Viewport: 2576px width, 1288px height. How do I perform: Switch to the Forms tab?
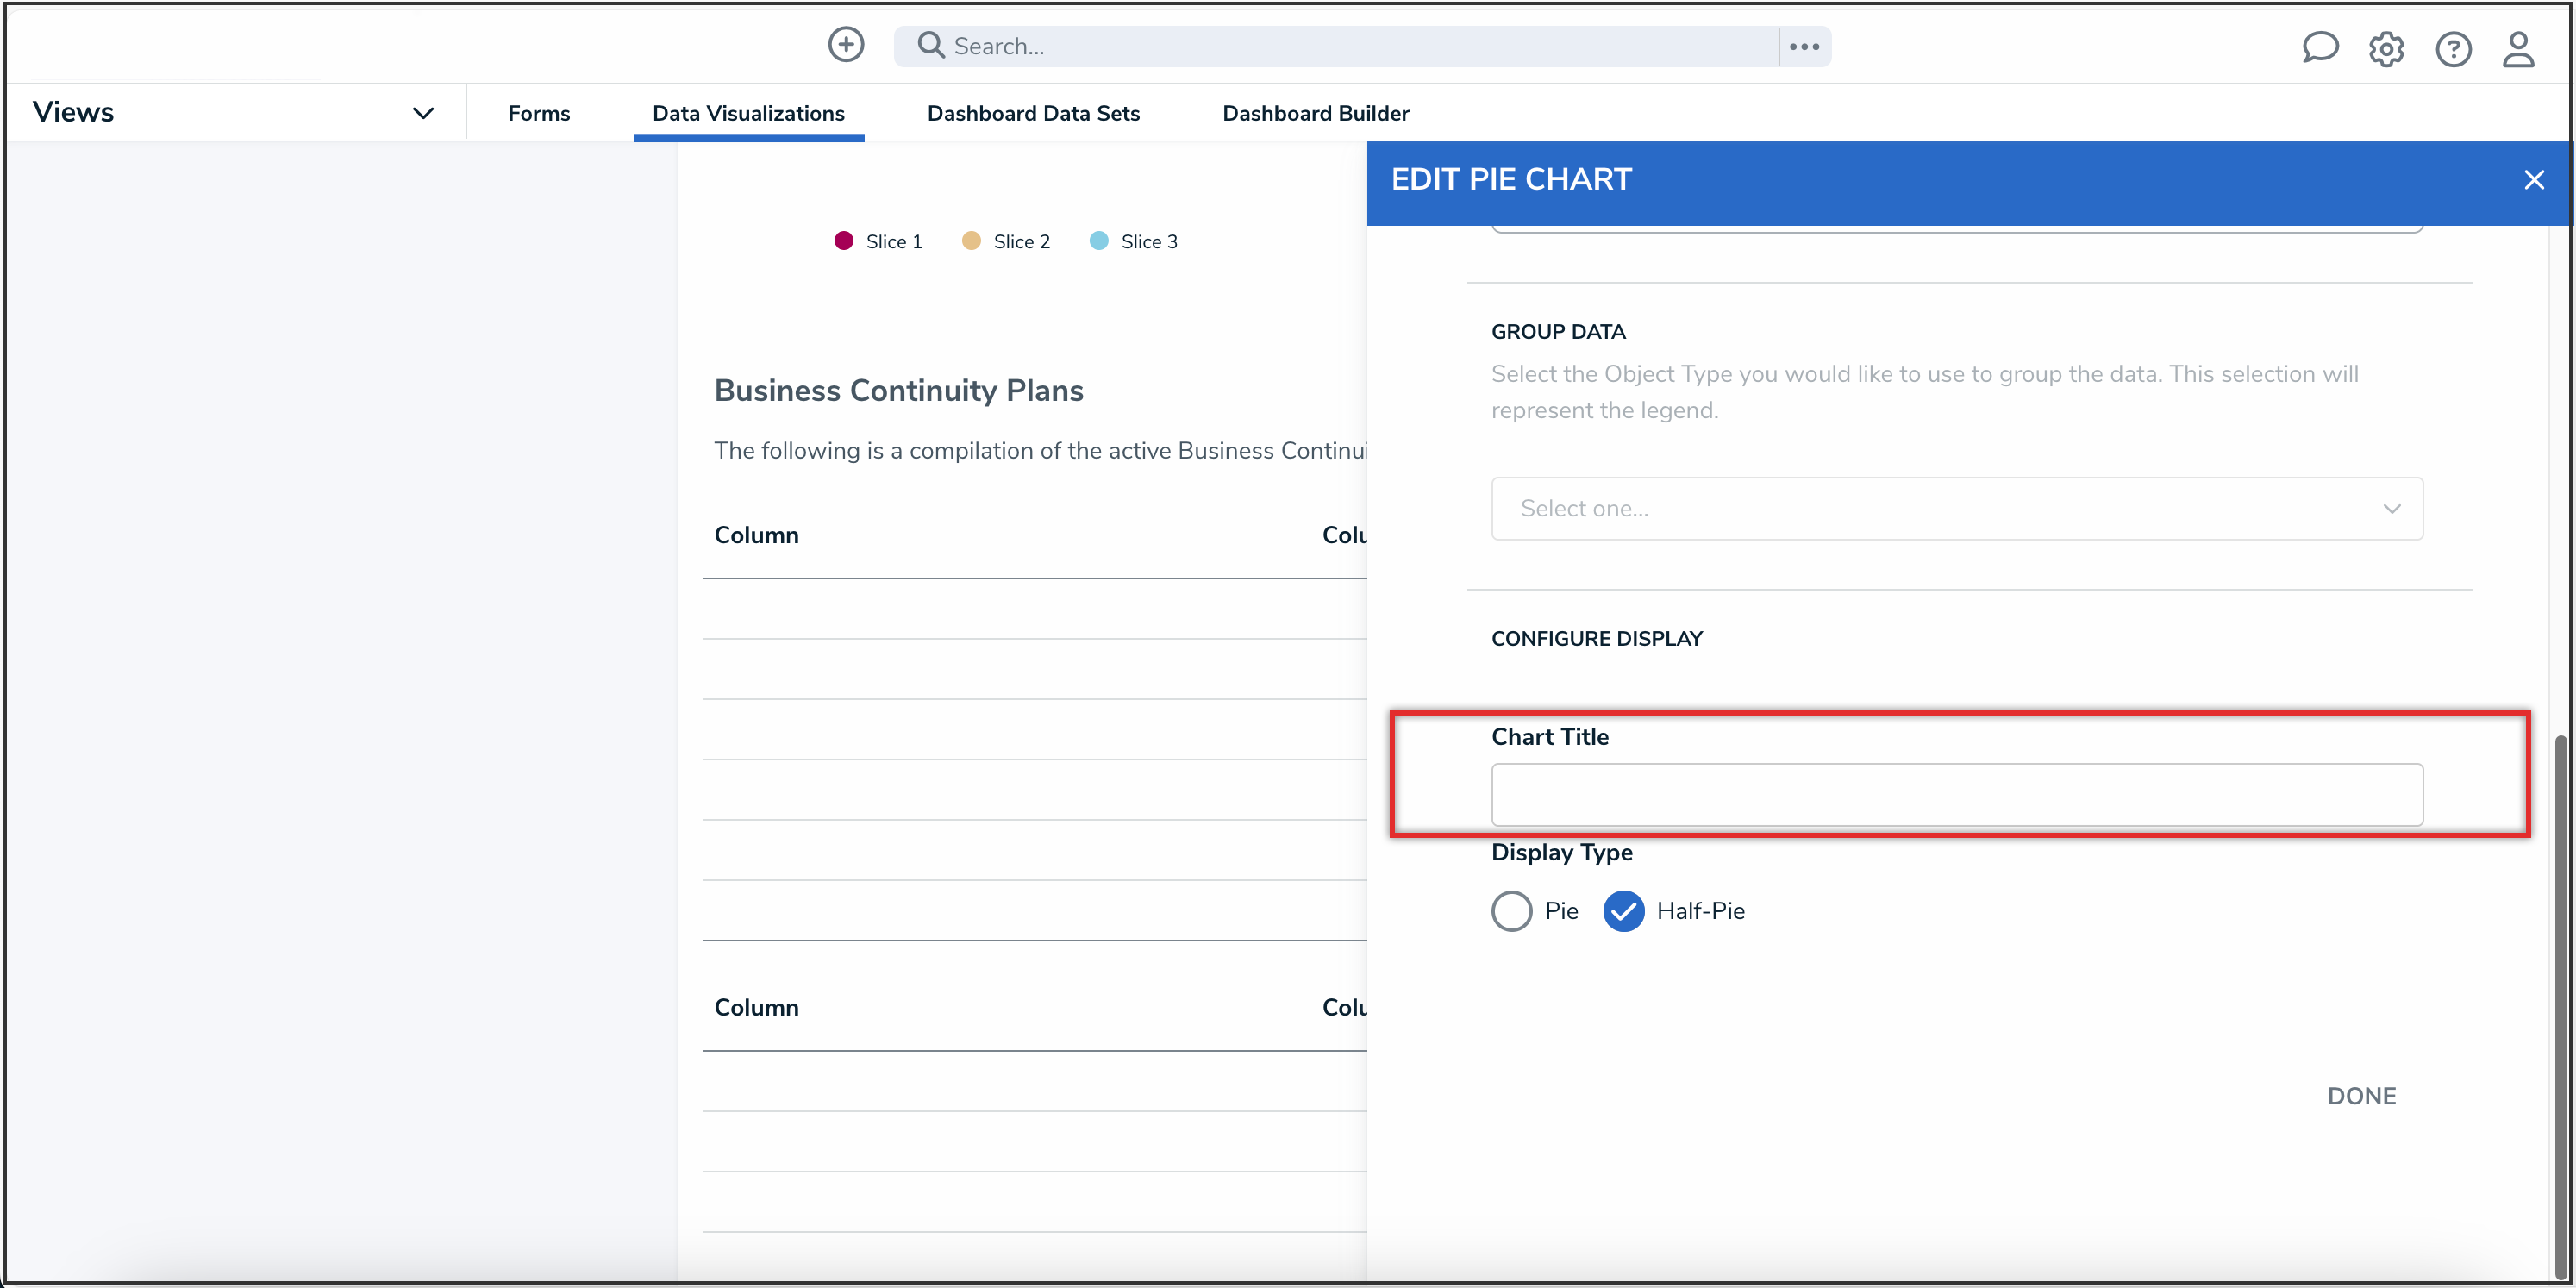click(538, 113)
